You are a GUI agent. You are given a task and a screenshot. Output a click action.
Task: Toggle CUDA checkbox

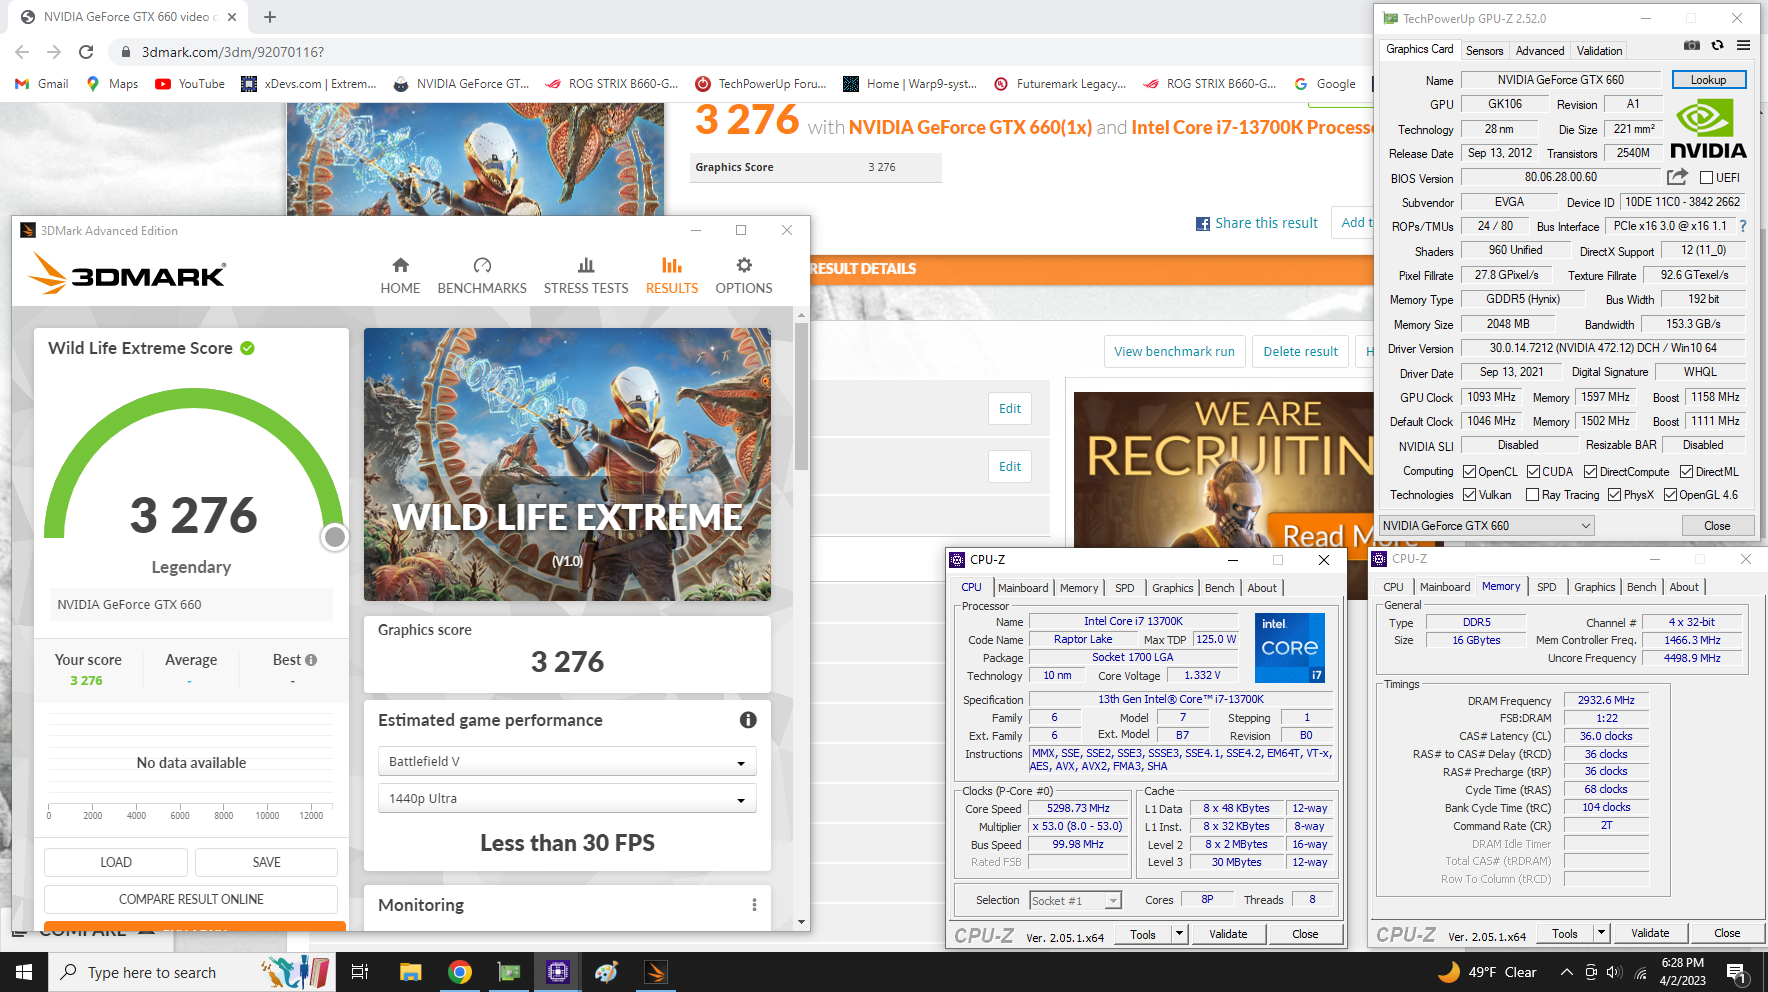click(x=1533, y=472)
